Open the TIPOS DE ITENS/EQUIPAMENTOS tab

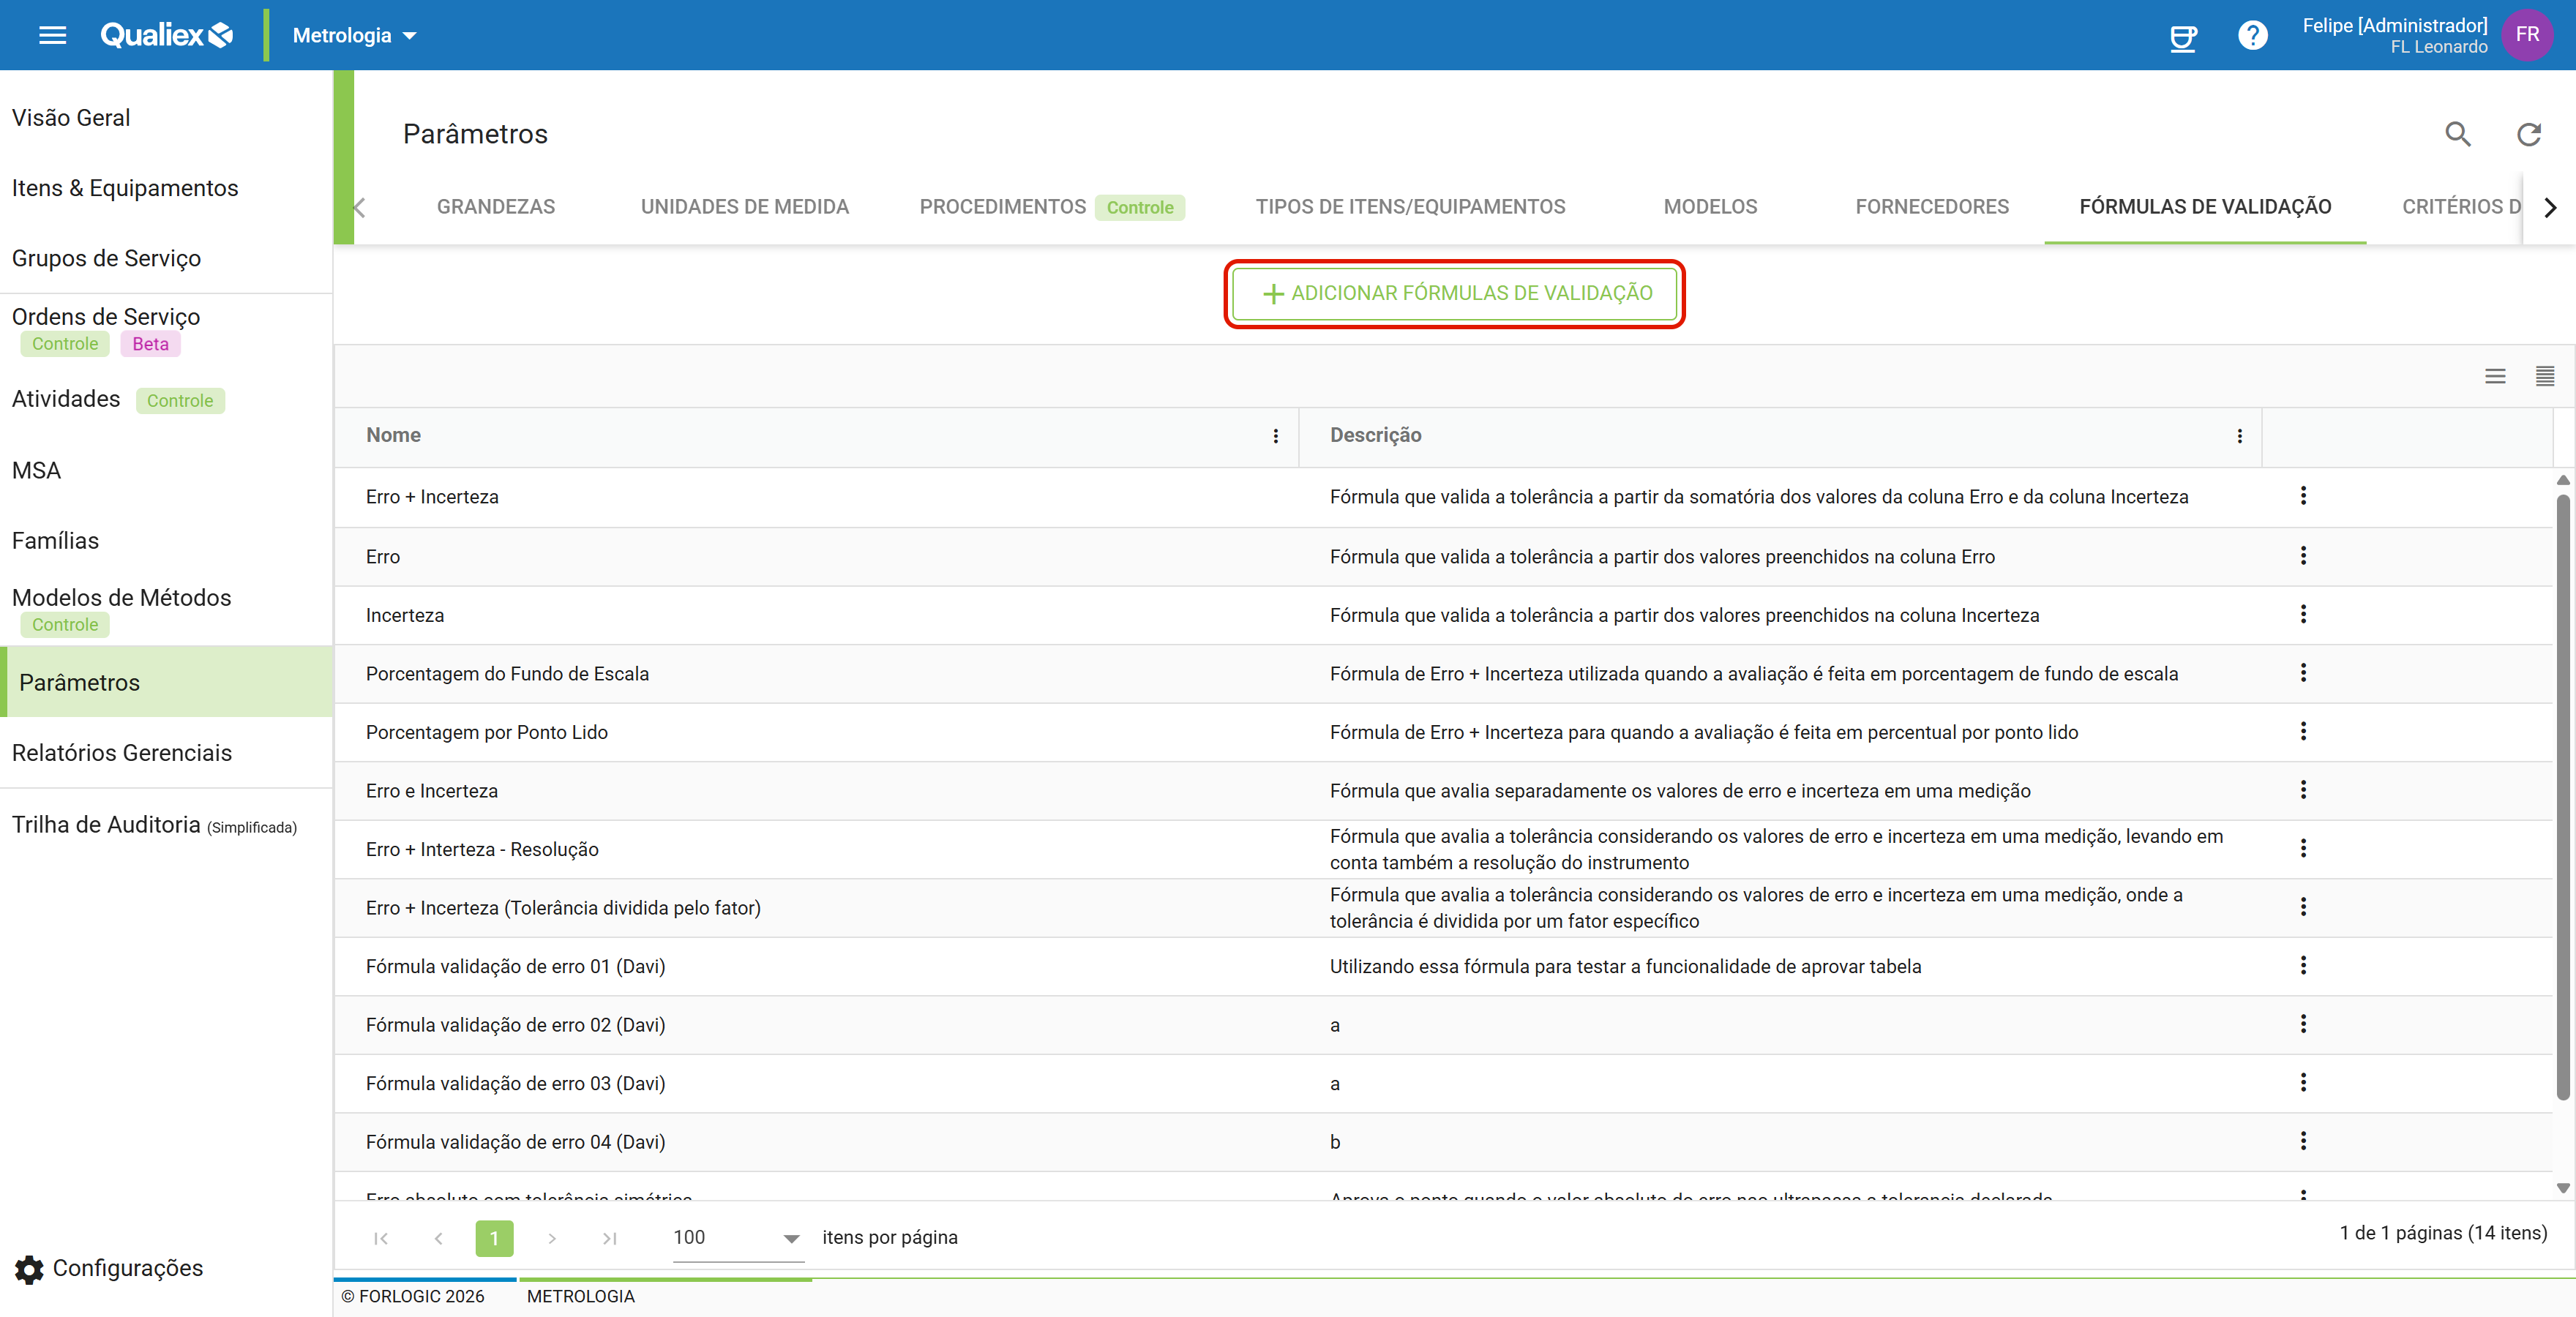click(1411, 207)
